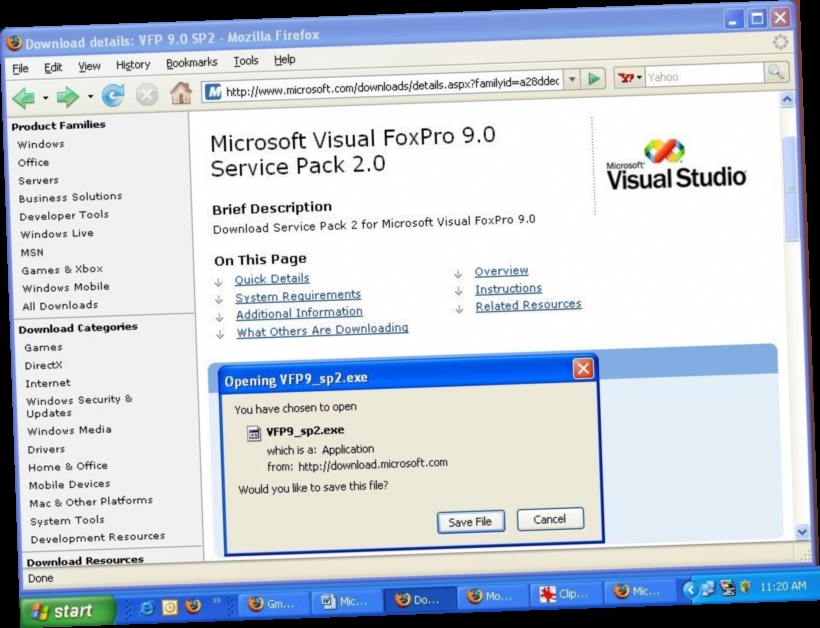Follow the What Others Are Downloading link
The width and height of the screenshot is (820, 628).
tap(322, 330)
